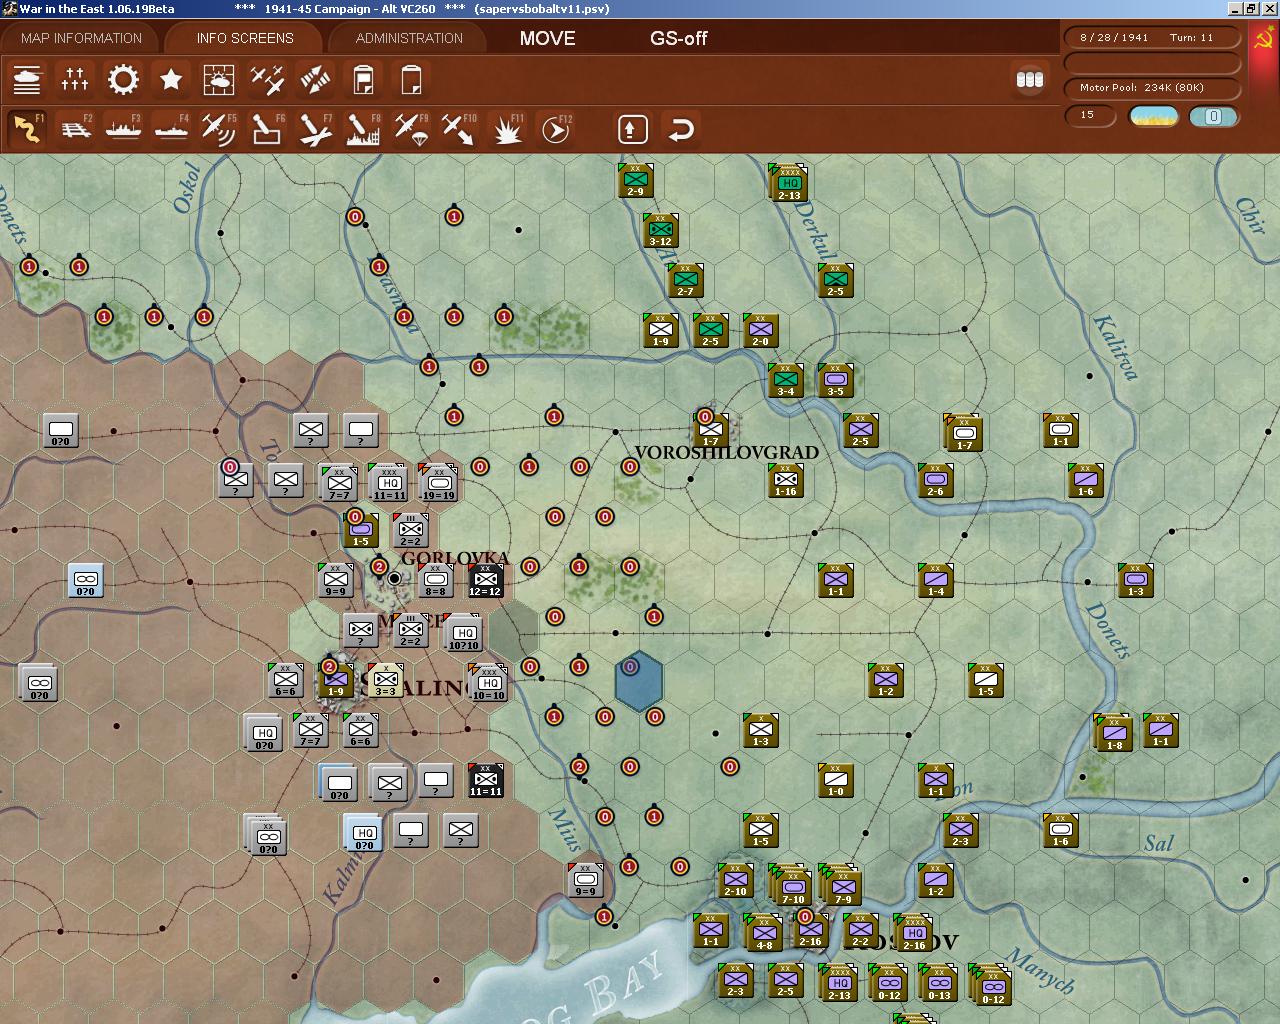Select the F10 air transfer mode icon
Screen dimensions: 1280x1024
click(x=459, y=129)
